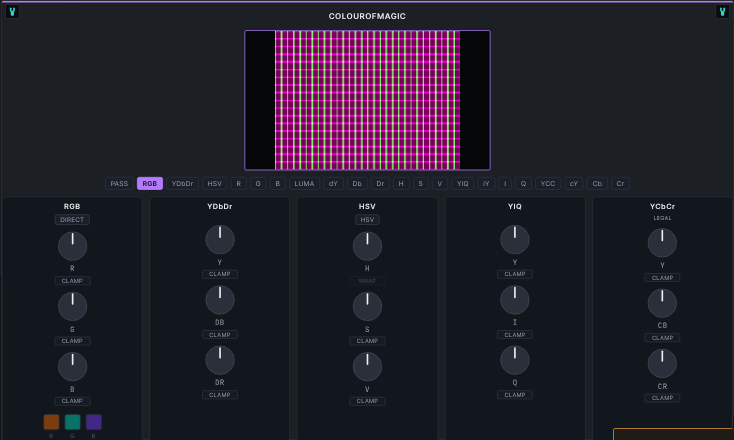This screenshot has width=734, height=440.
Task: Click the top-right teal logo icon
Action: pyautogui.click(x=722, y=12)
